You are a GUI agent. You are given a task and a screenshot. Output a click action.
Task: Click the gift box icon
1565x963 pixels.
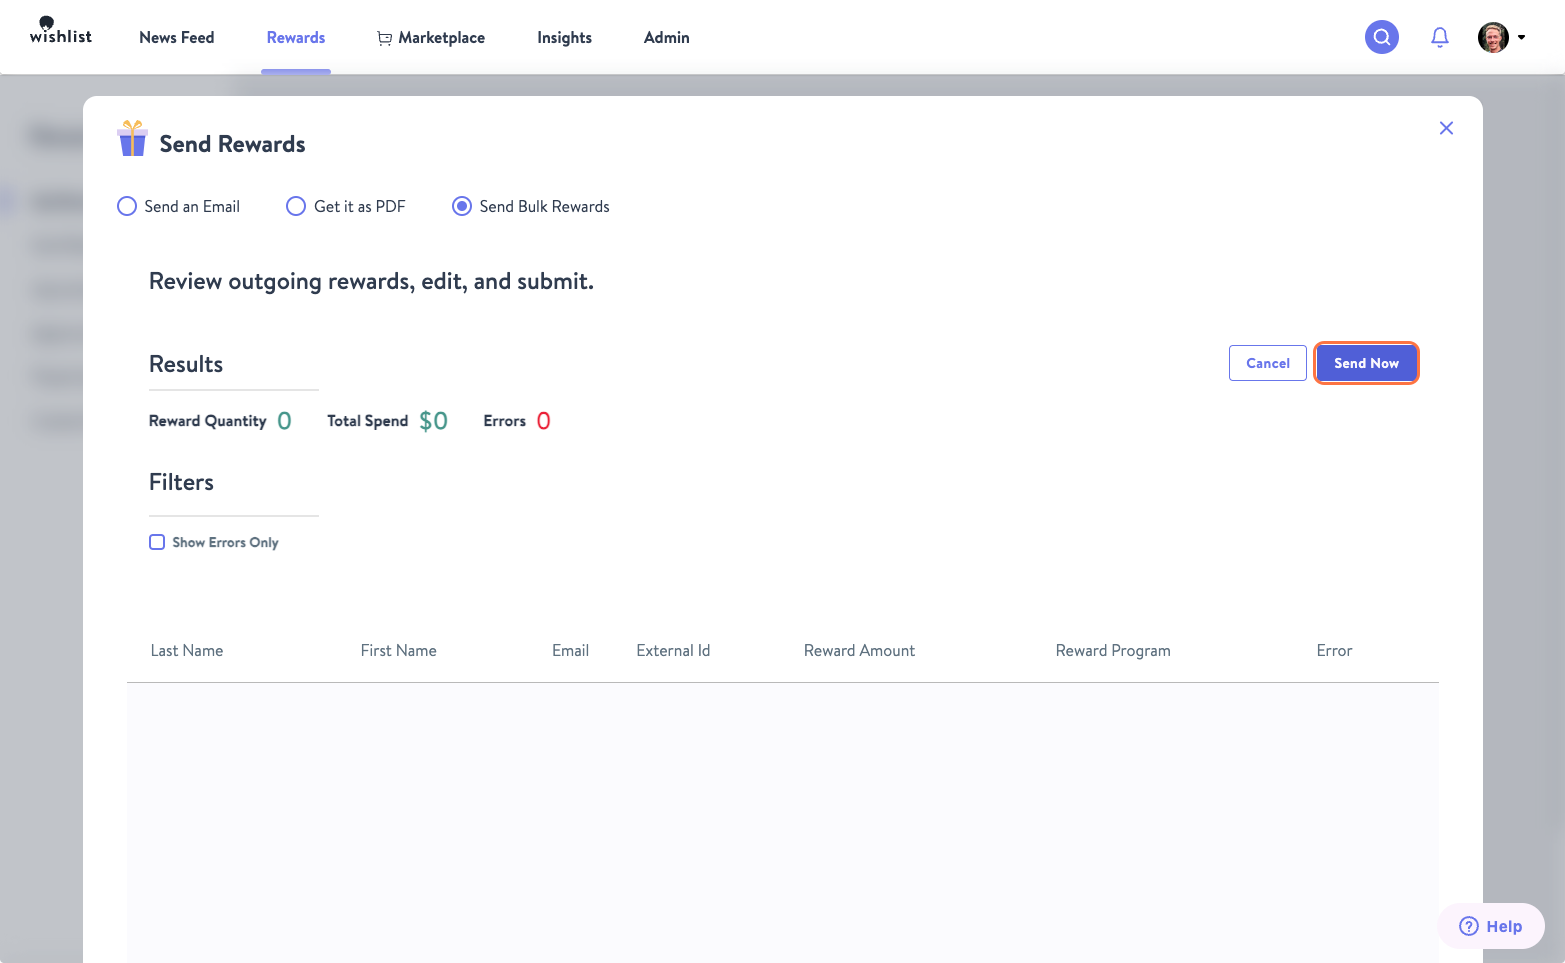click(x=132, y=138)
